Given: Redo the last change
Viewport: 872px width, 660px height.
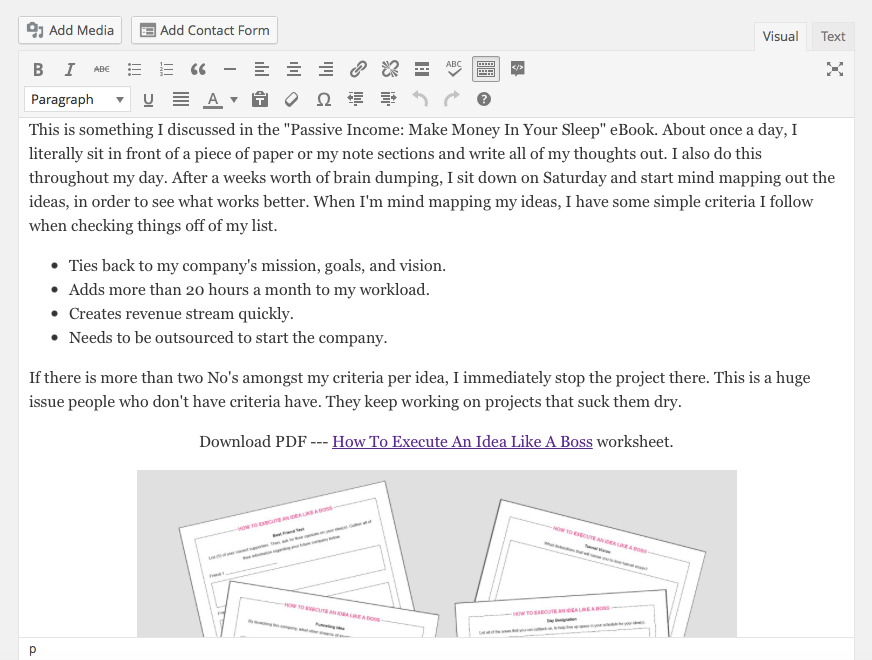Looking at the screenshot, I should pyautogui.click(x=452, y=100).
